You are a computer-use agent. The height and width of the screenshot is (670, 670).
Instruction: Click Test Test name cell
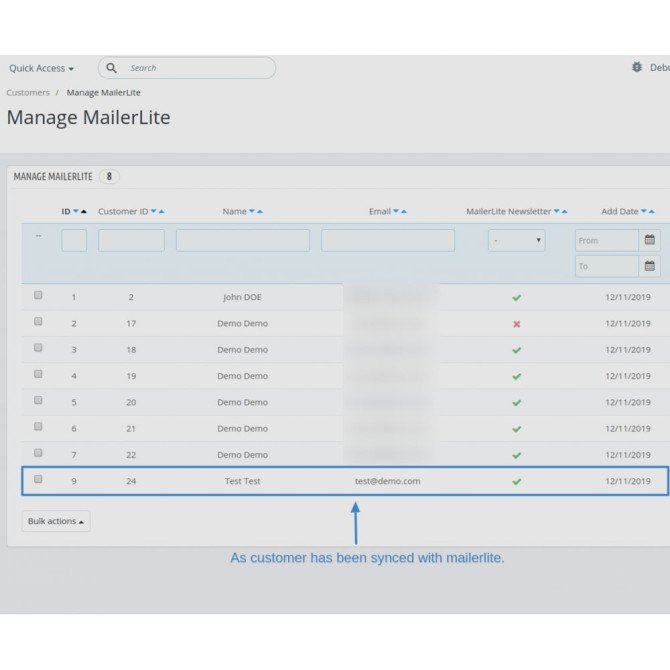pos(242,481)
